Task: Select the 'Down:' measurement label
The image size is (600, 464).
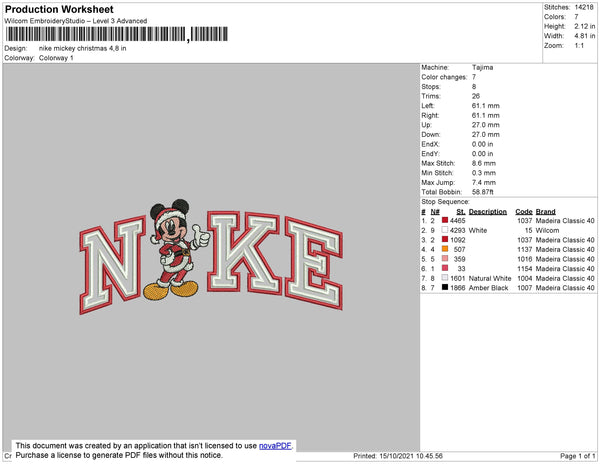Action: click(431, 134)
